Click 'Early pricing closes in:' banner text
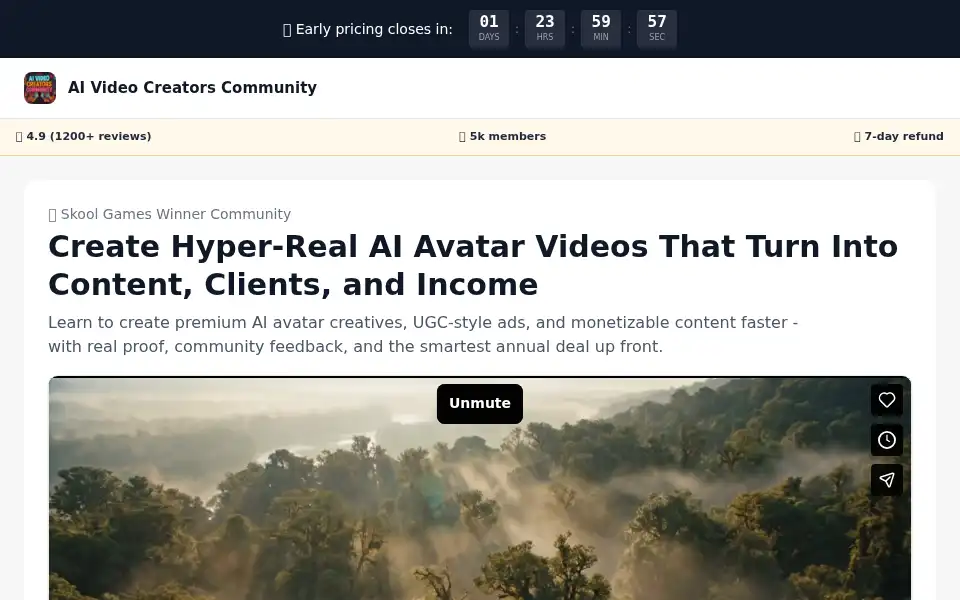The height and width of the screenshot is (600, 960). point(368,29)
